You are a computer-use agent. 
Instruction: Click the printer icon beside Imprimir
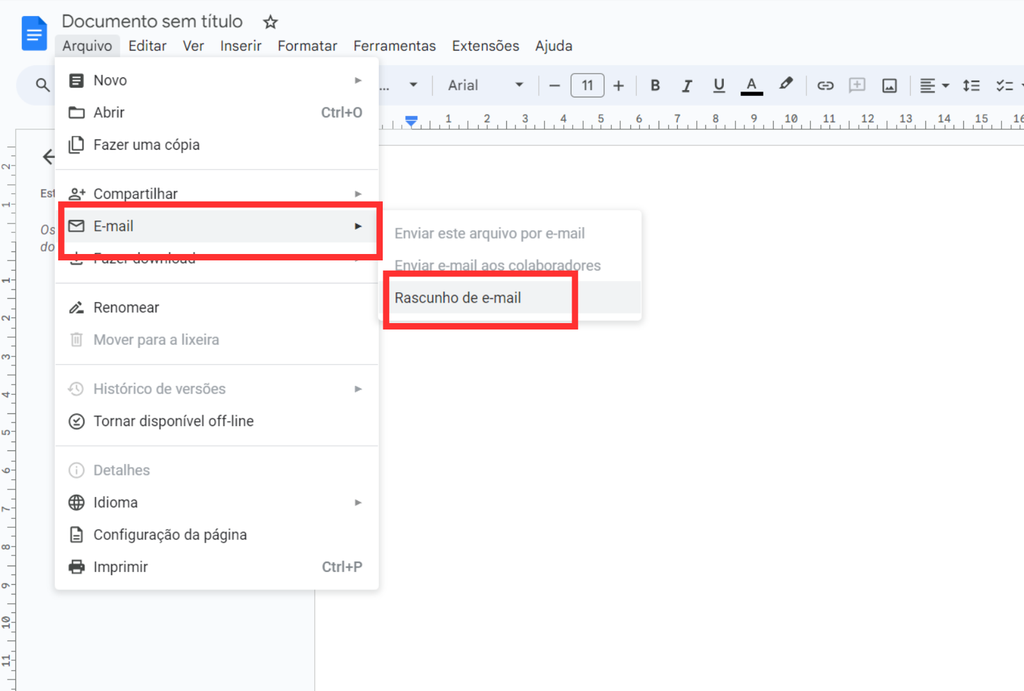point(76,566)
